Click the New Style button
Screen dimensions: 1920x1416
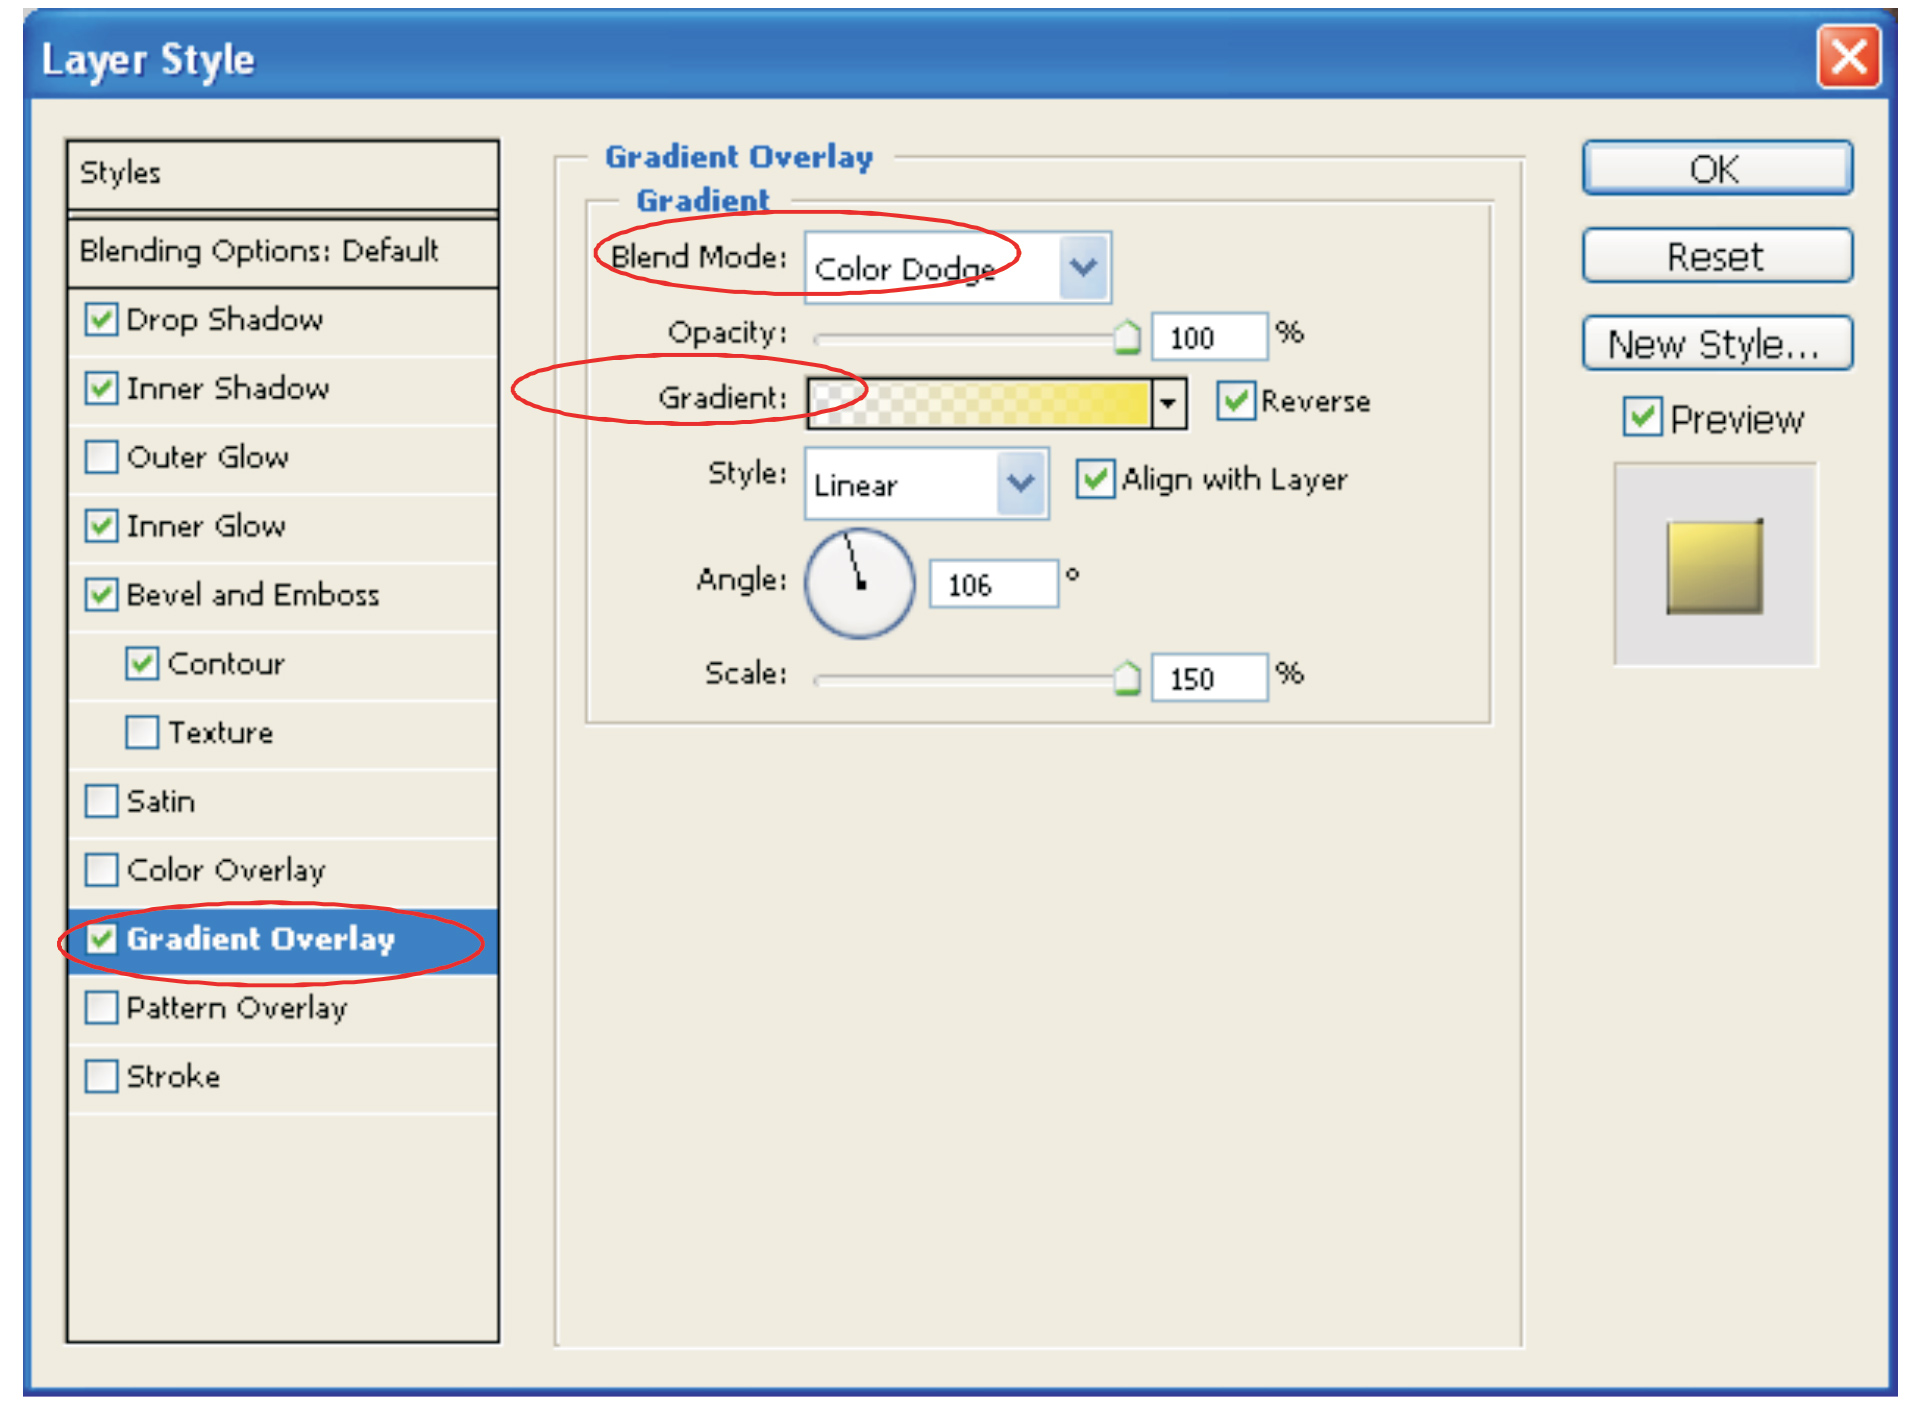[1716, 344]
